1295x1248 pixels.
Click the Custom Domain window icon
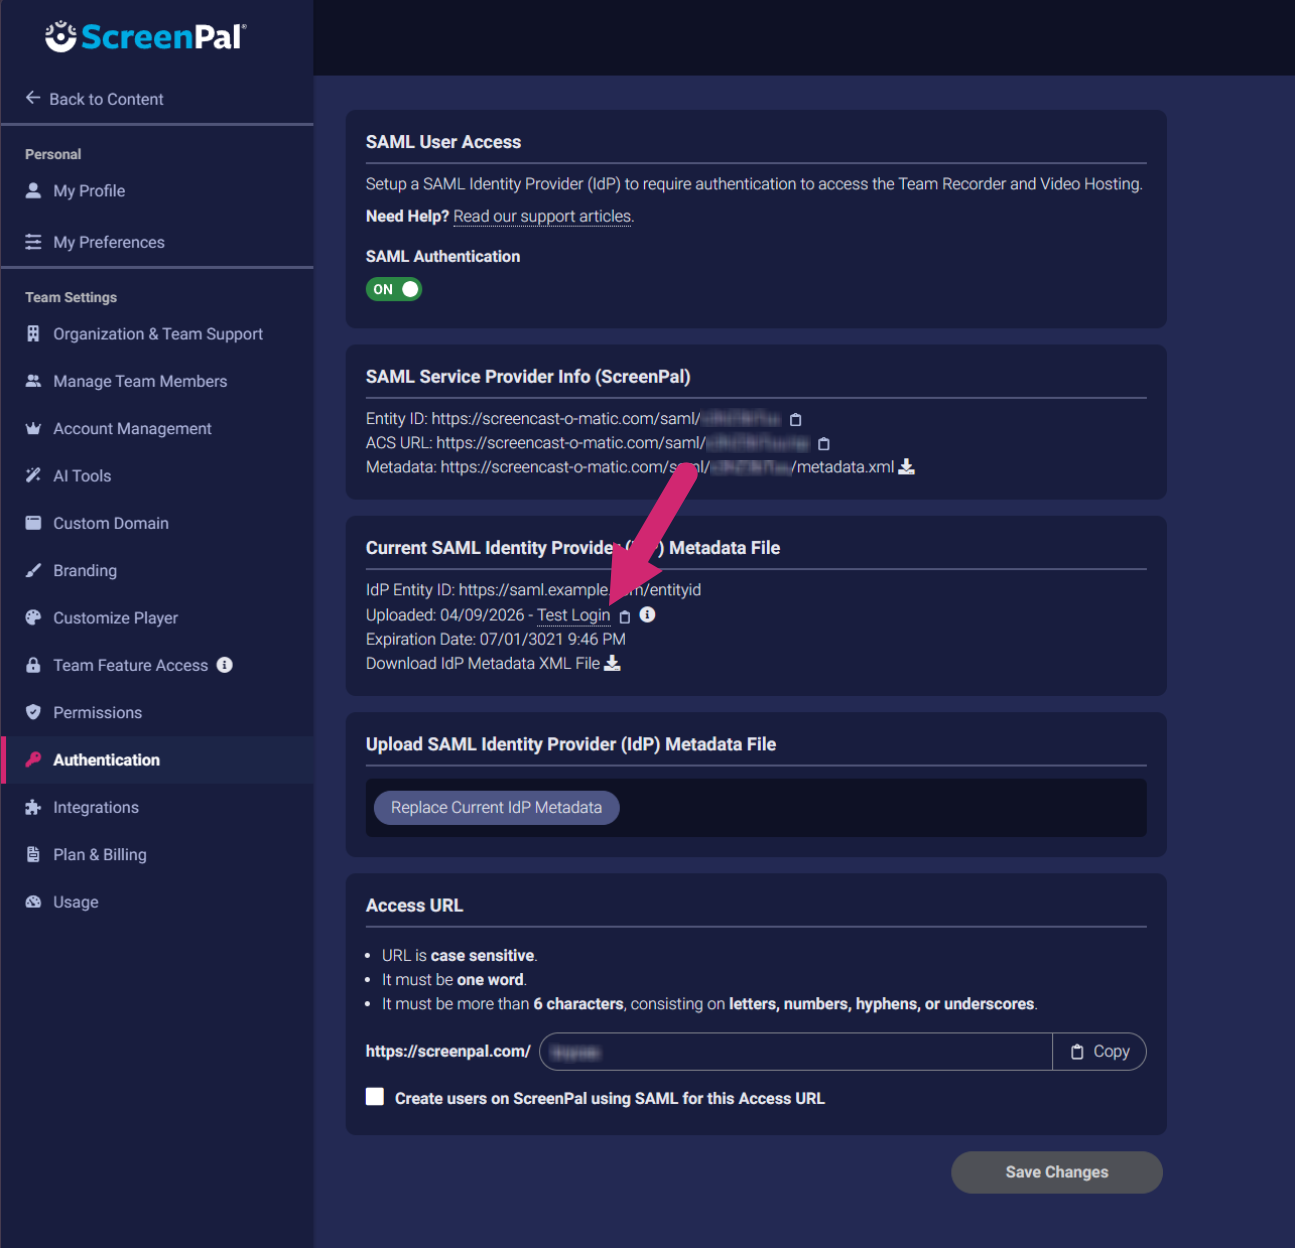point(33,523)
